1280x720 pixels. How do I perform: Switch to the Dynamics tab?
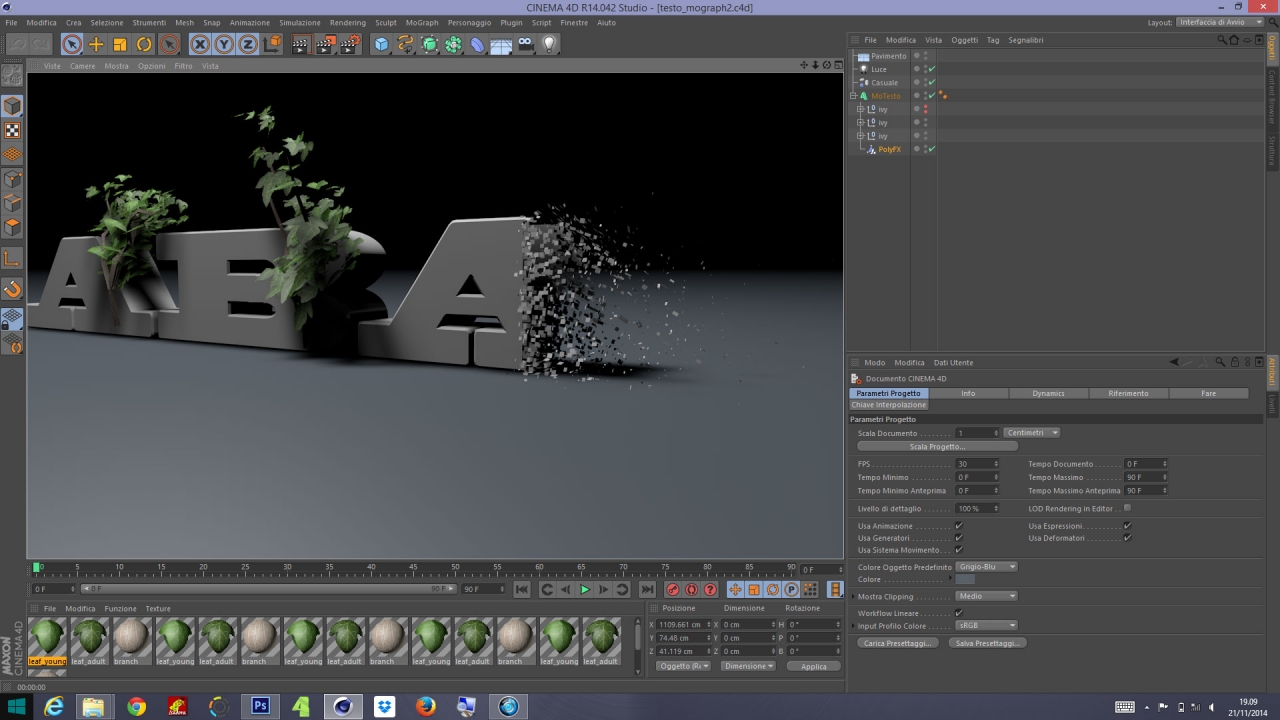pyautogui.click(x=1048, y=393)
